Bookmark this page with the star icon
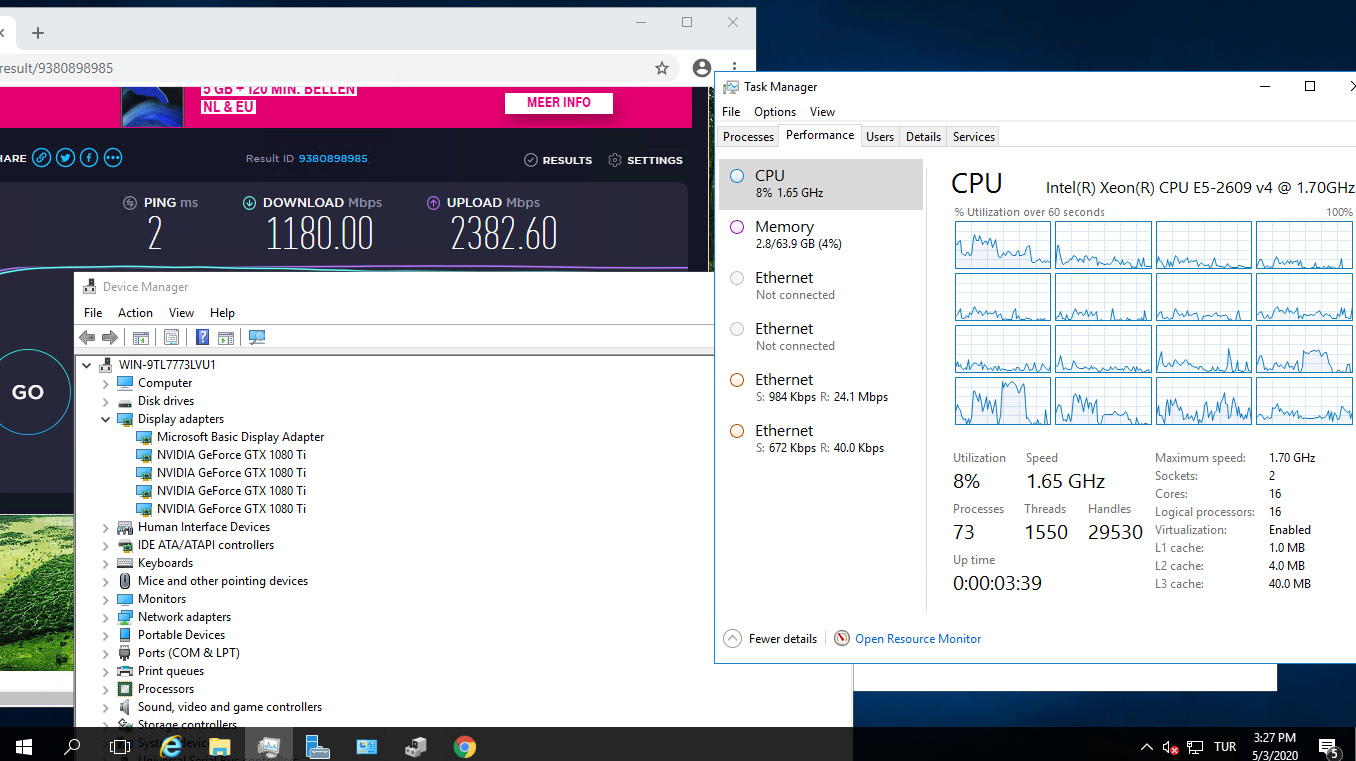 coord(661,68)
